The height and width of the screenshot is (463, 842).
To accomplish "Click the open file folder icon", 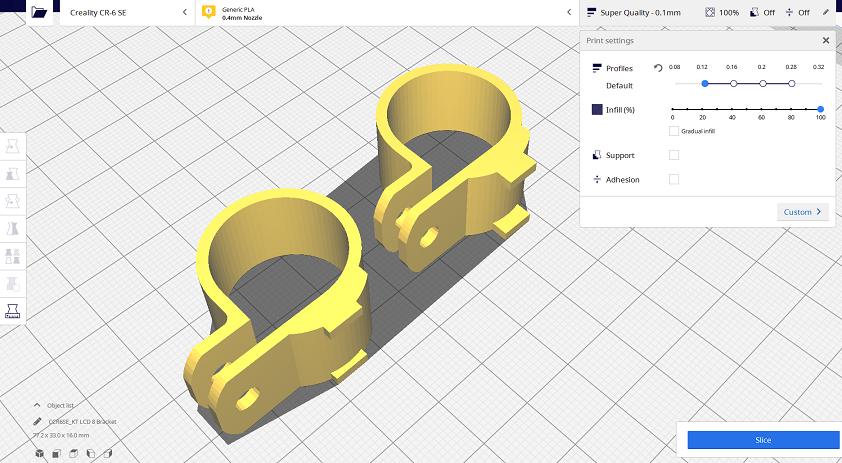I will [38, 13].
